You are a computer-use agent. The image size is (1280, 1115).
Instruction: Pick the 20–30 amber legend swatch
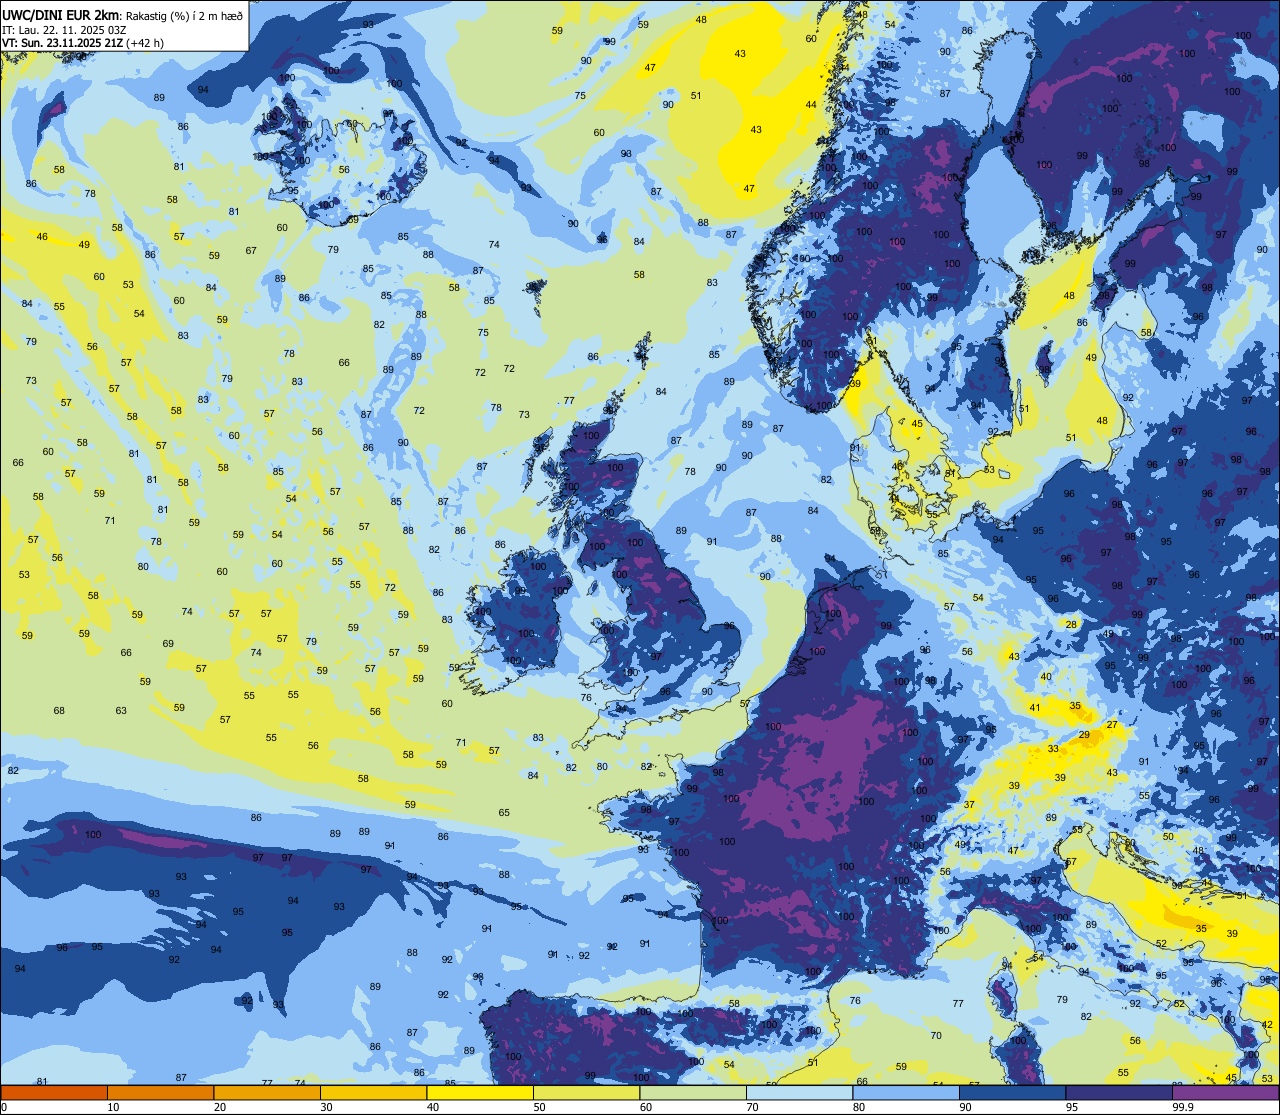pos(267,1093)
